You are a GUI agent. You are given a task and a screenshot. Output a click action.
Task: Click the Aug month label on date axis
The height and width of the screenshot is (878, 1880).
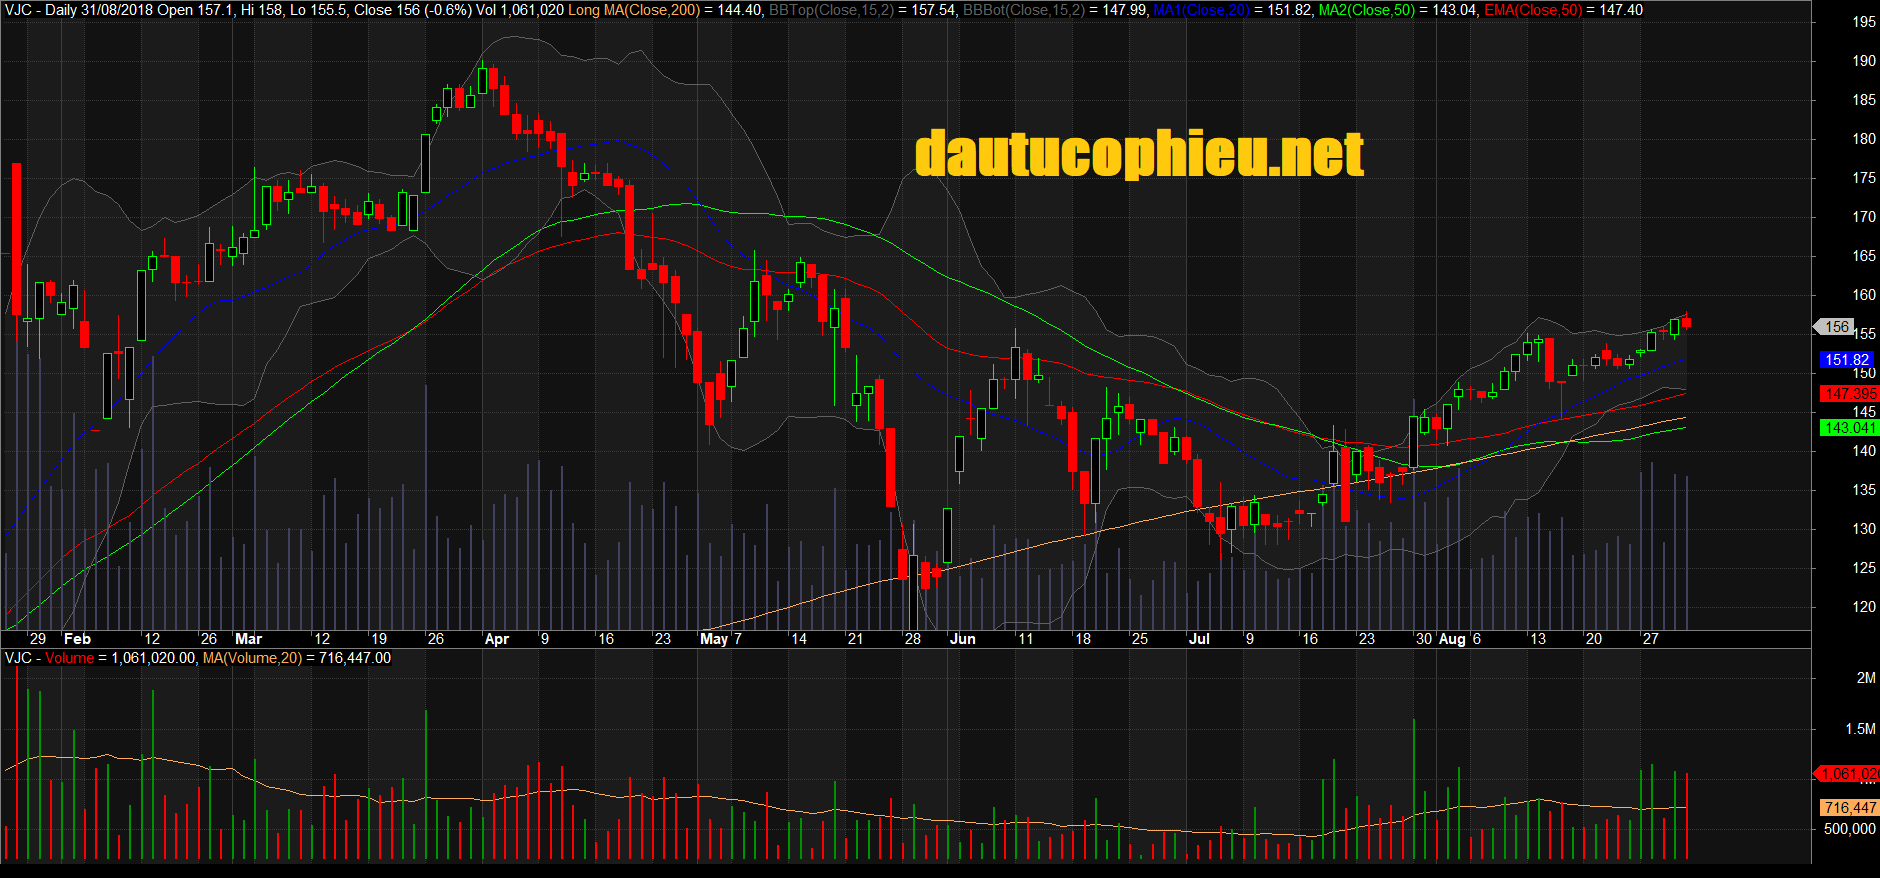1451,639
